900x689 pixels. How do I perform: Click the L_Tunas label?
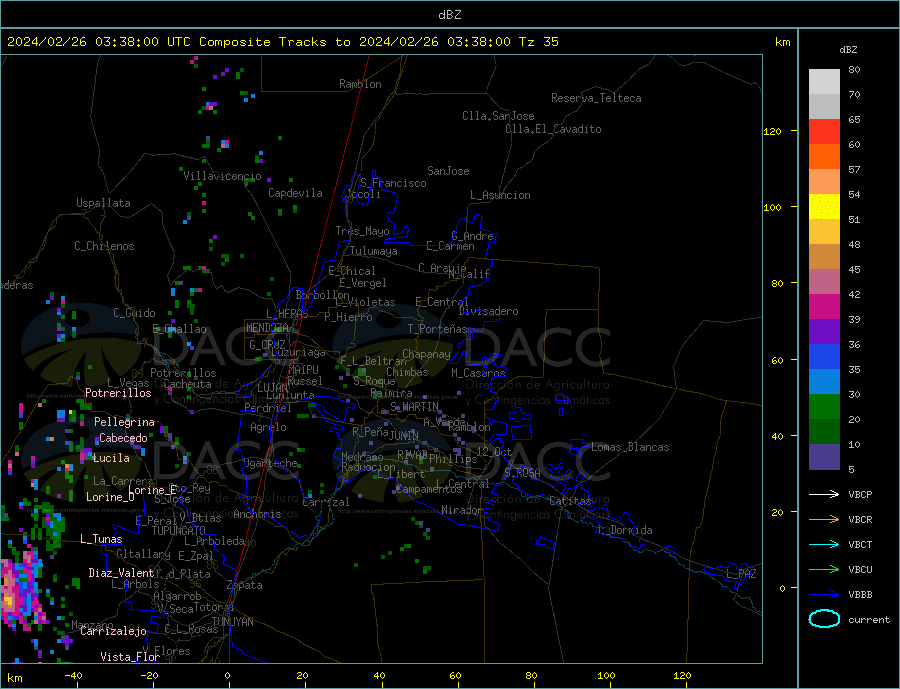101,539
